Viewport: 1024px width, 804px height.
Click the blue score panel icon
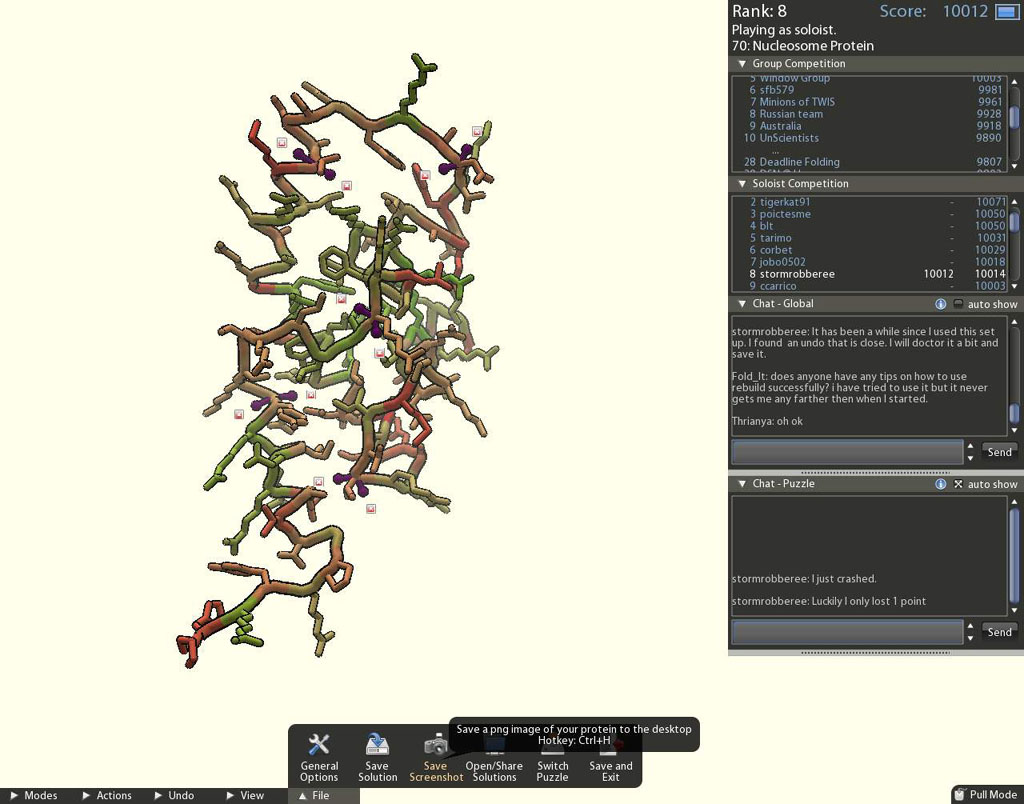point(1006,12)
